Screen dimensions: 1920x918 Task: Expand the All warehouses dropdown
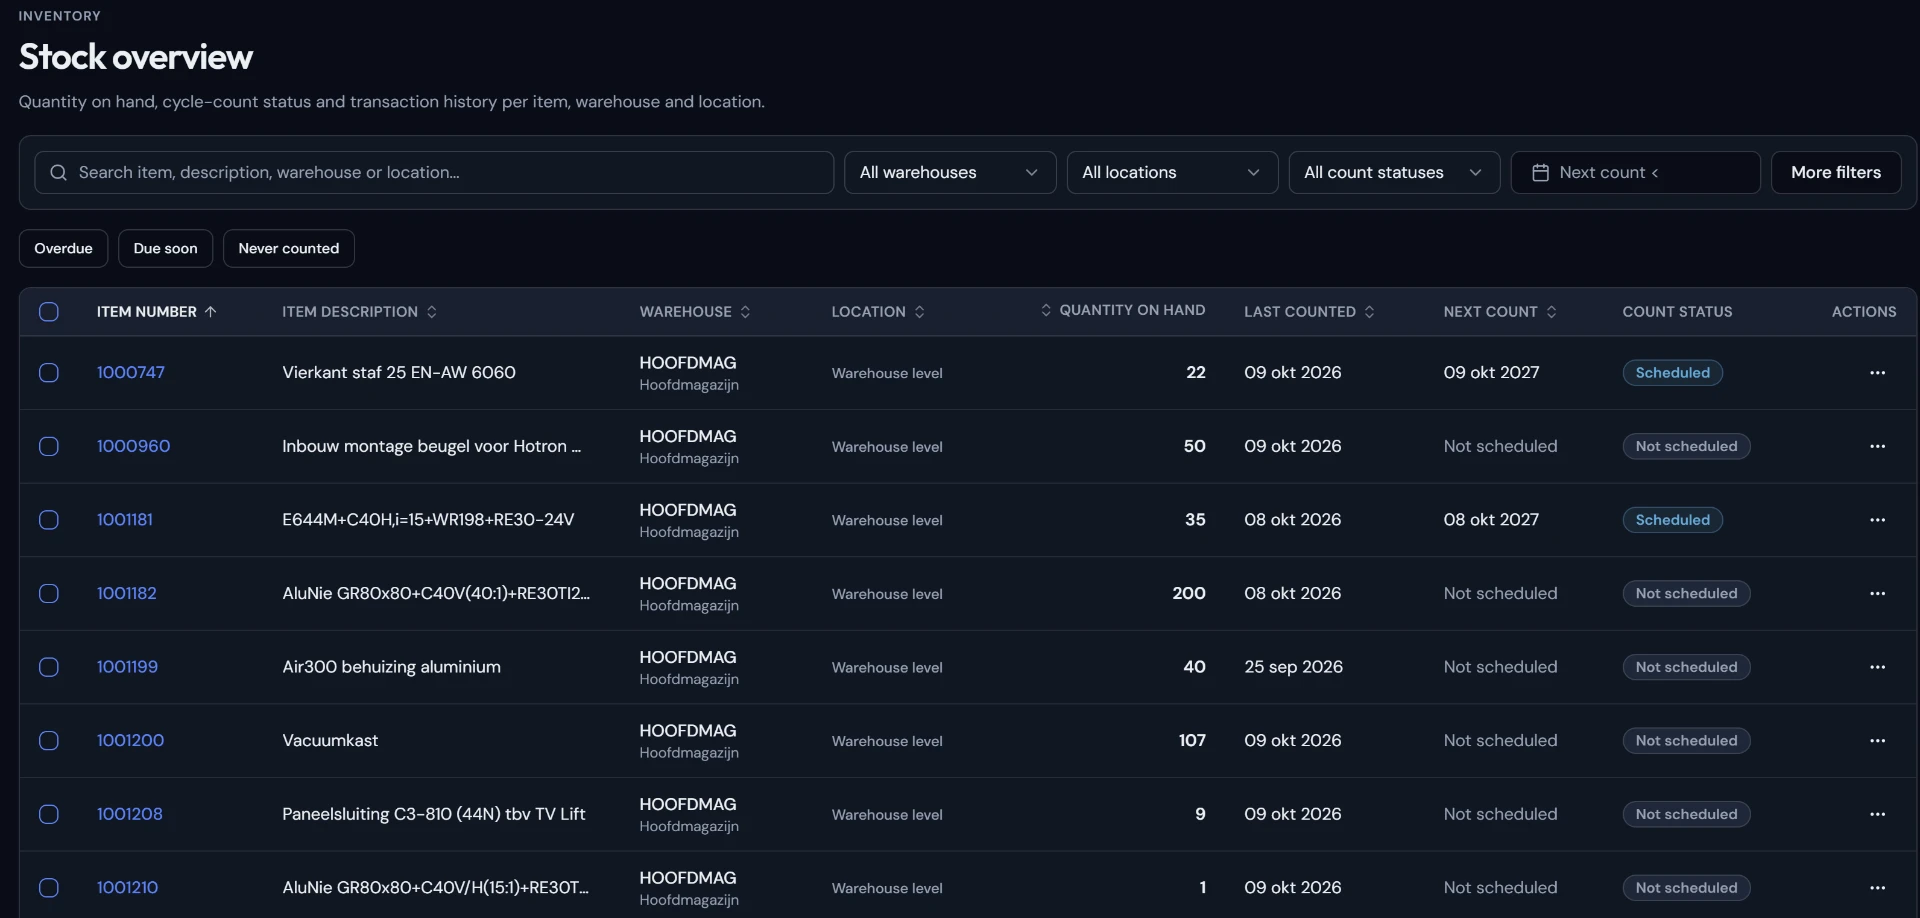tap(950, 172)
